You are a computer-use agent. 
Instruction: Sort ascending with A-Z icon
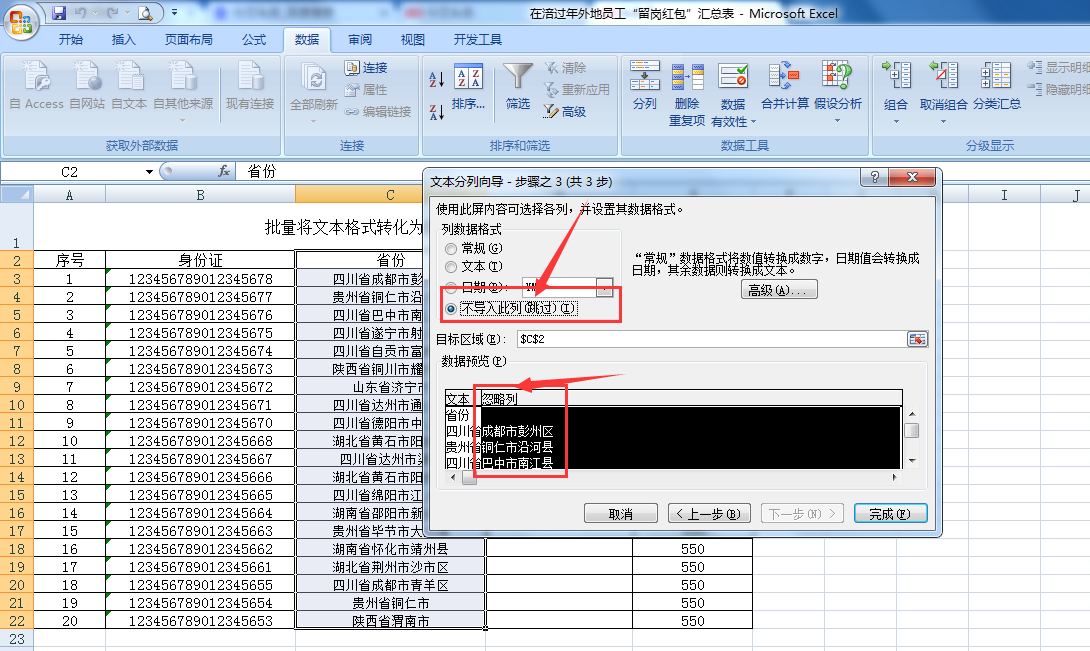click(437, 79)
